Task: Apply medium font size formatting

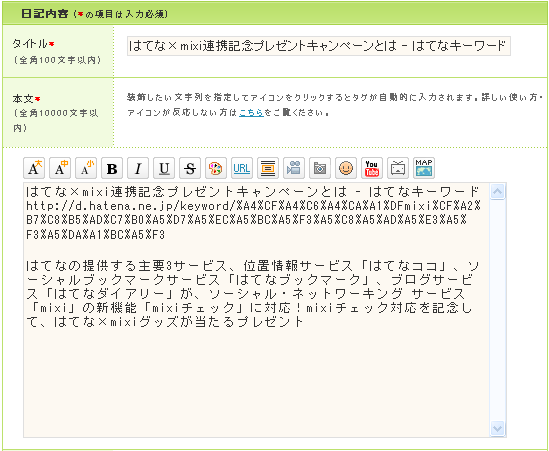Action: 60,168
